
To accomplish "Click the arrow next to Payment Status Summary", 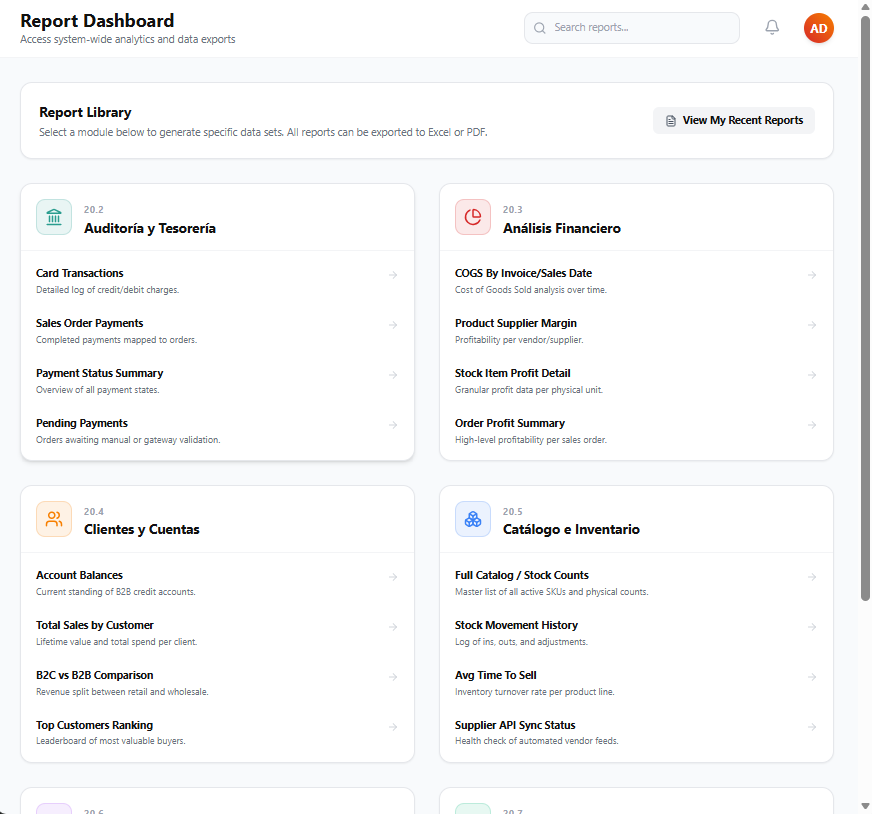I will [393, 375].
